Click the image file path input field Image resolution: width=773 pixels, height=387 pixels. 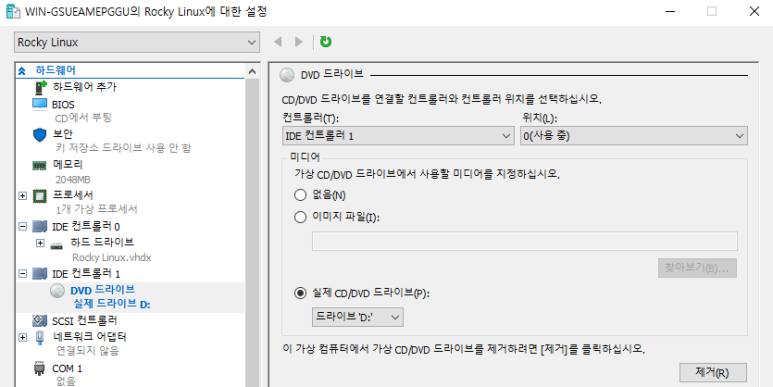tap(525, 241)
